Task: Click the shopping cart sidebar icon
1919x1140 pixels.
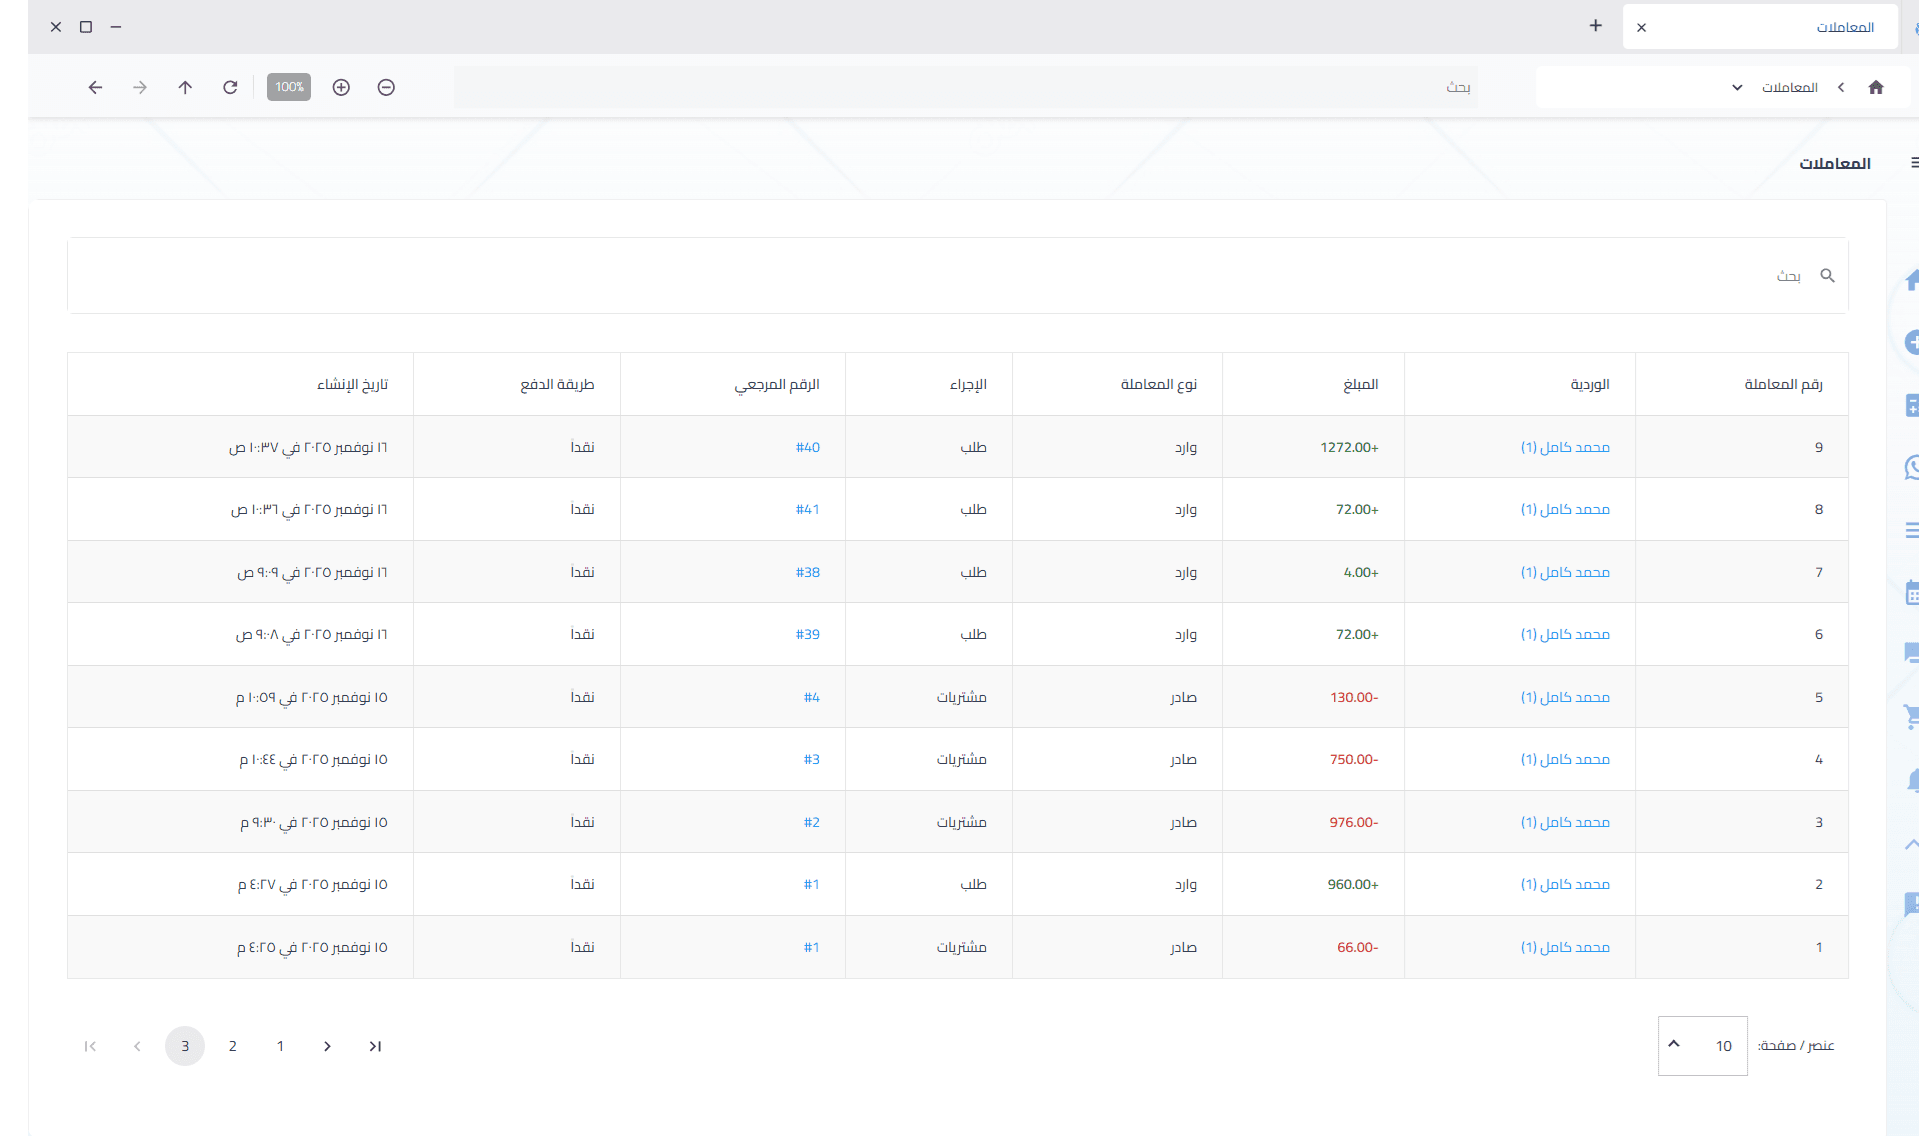Action: click(1911, 716)
